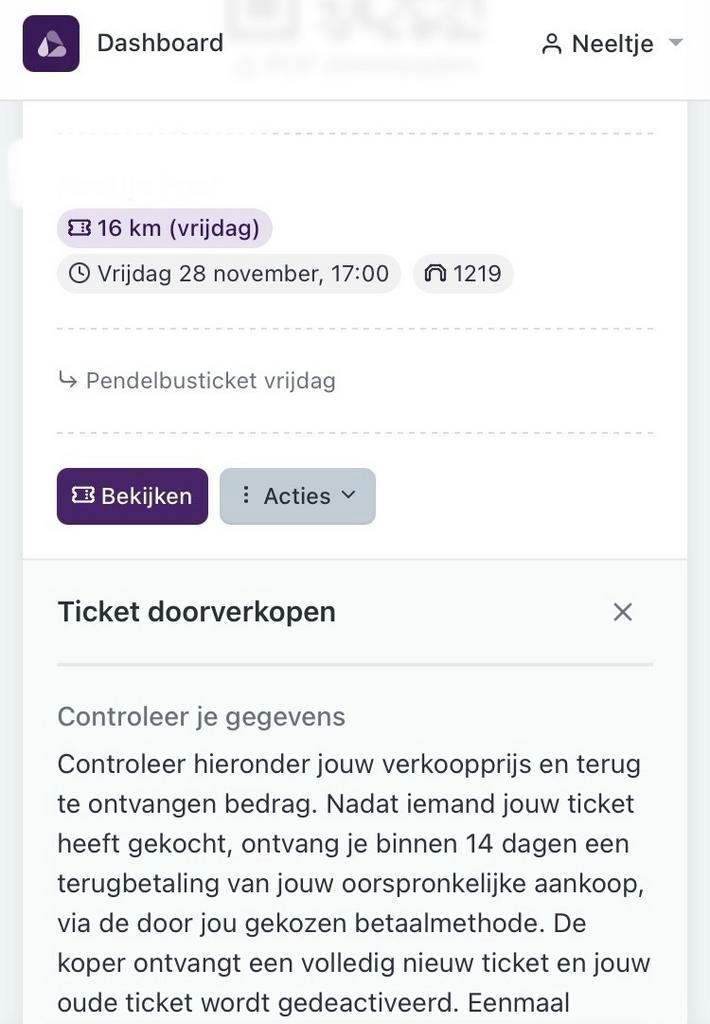Click the three-dots icon on the Acties button

click(x=245, y=495)
